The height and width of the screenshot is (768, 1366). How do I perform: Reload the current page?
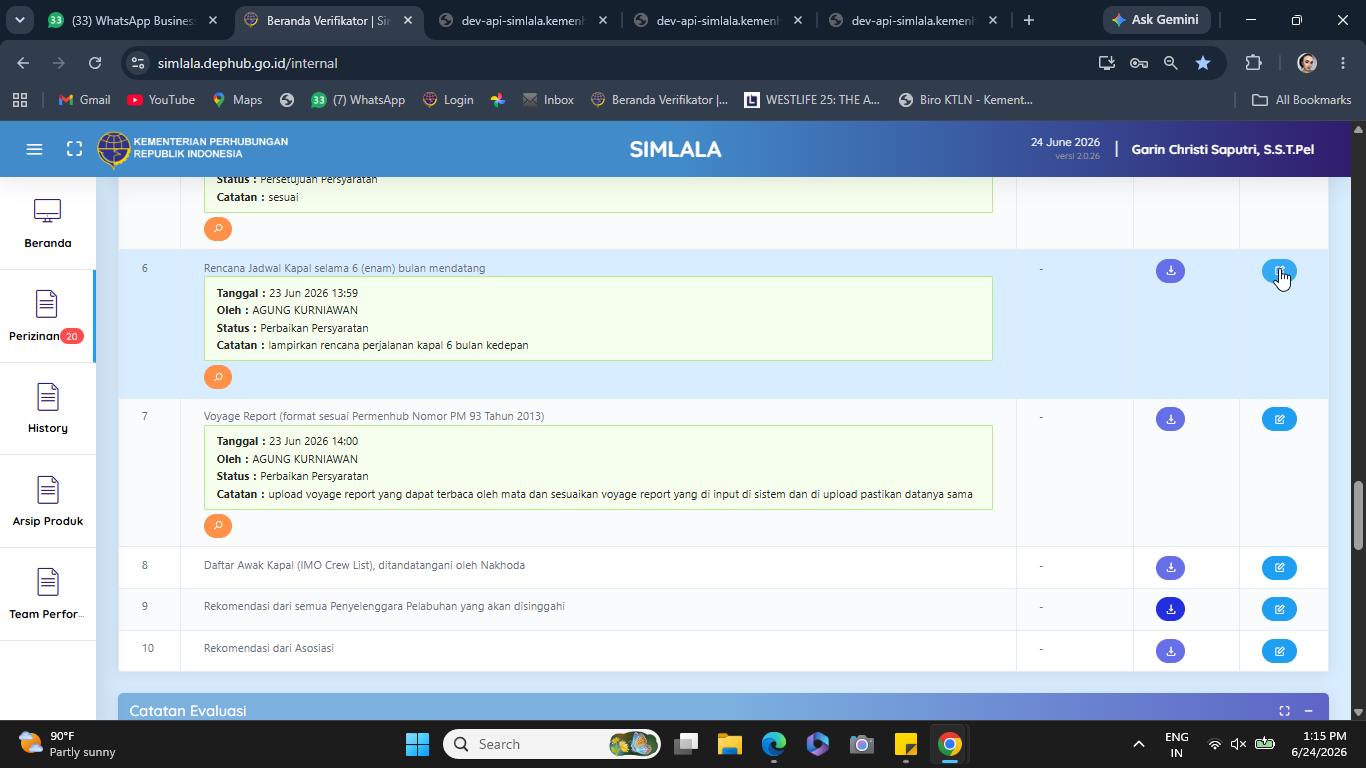pos(95,63)
